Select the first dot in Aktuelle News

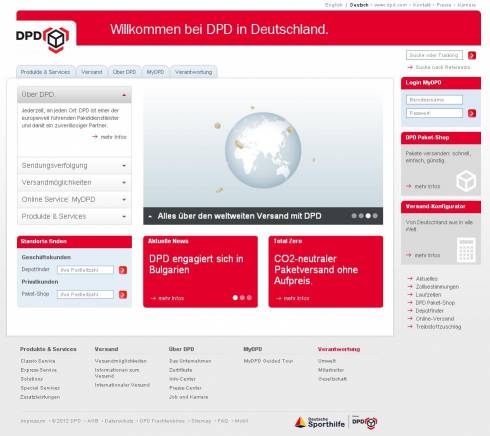point(235,297)
